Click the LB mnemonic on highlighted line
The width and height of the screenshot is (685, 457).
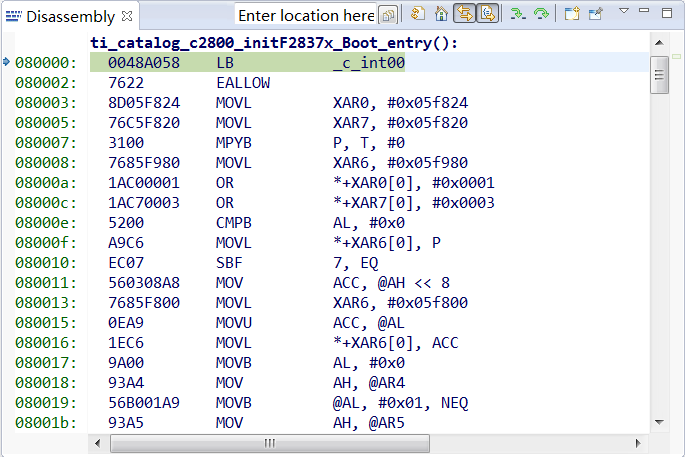[x=225, y=63]
